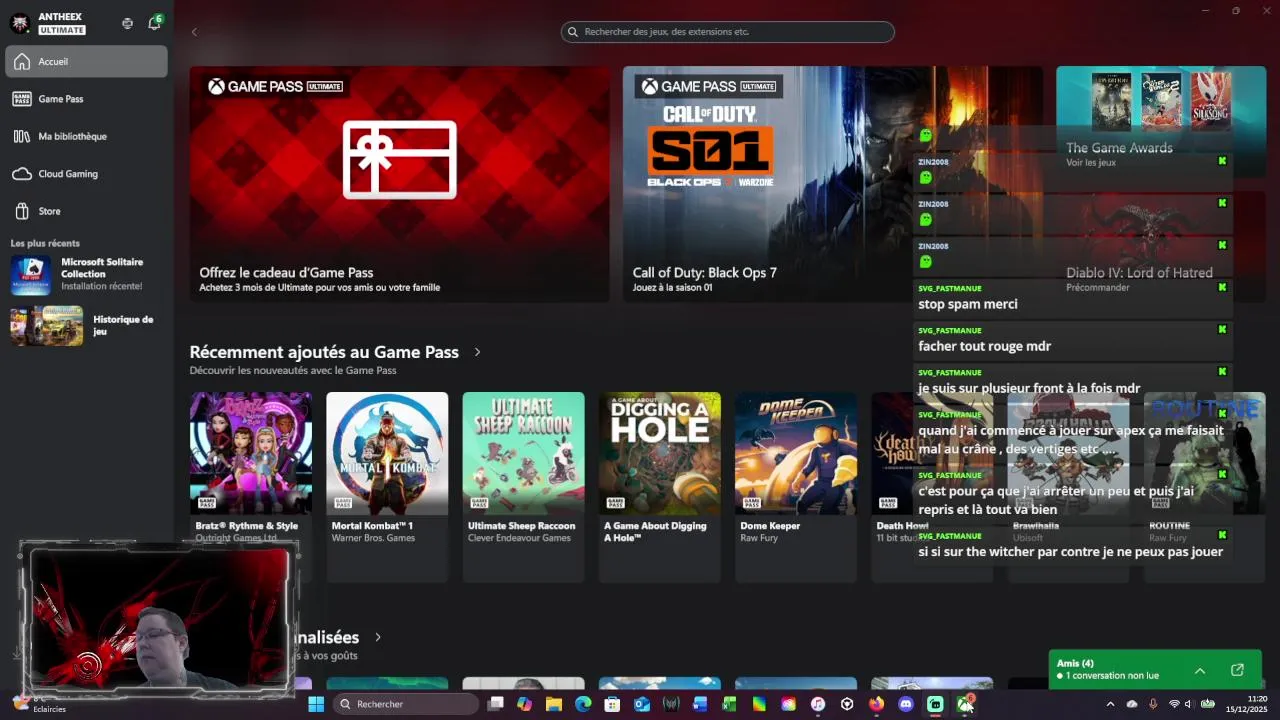Open Microsoft Store from the taskbar
Image resolution: width=1280 pixels, height=720 pixels.
[x=612, y=704]
